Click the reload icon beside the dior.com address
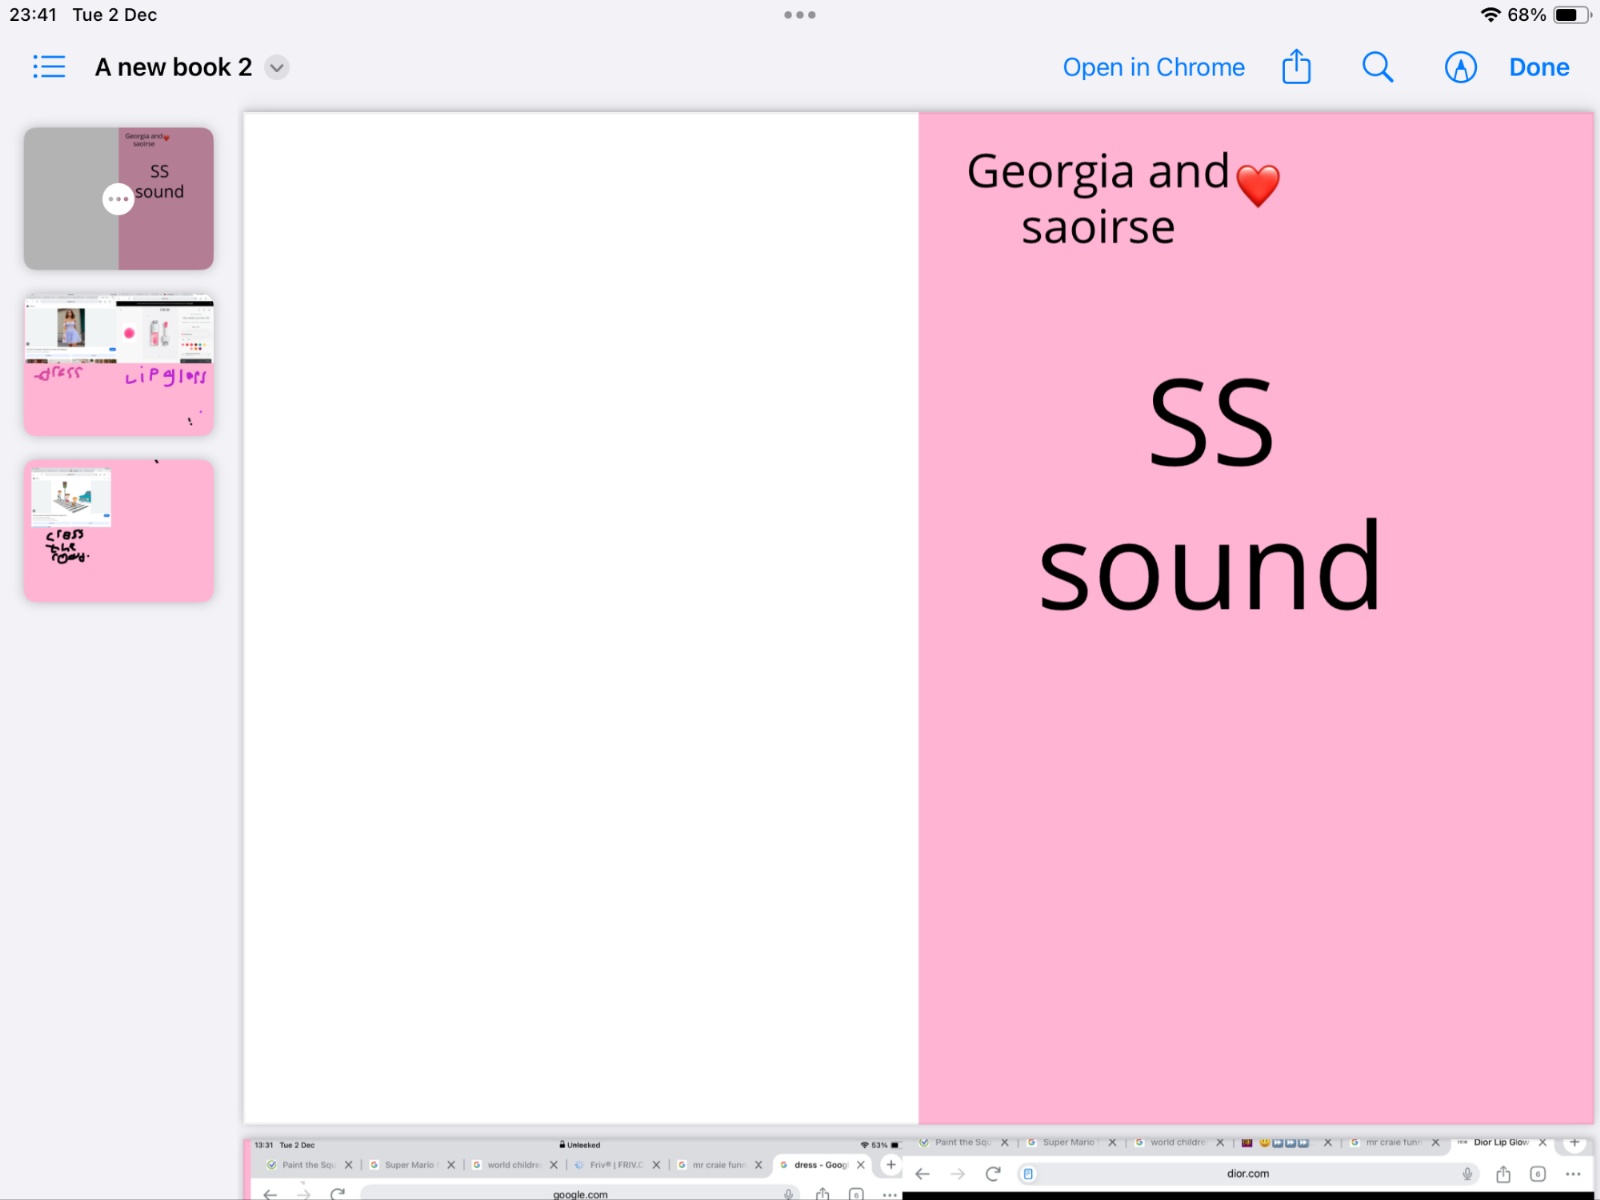1600x1200 pixels. (992, 1174)
